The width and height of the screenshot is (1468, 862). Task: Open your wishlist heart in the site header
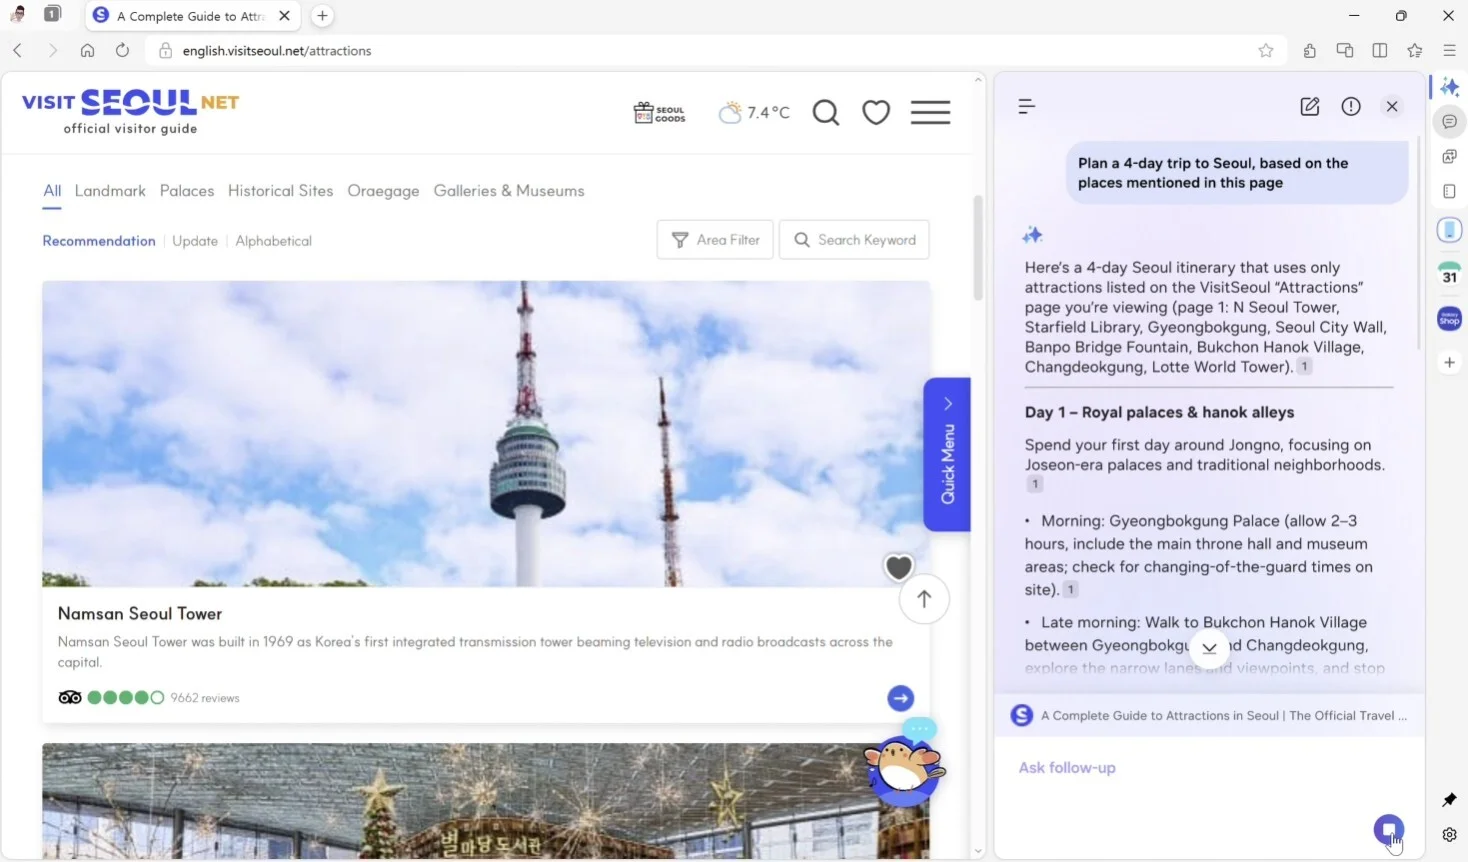coord(876,112)
